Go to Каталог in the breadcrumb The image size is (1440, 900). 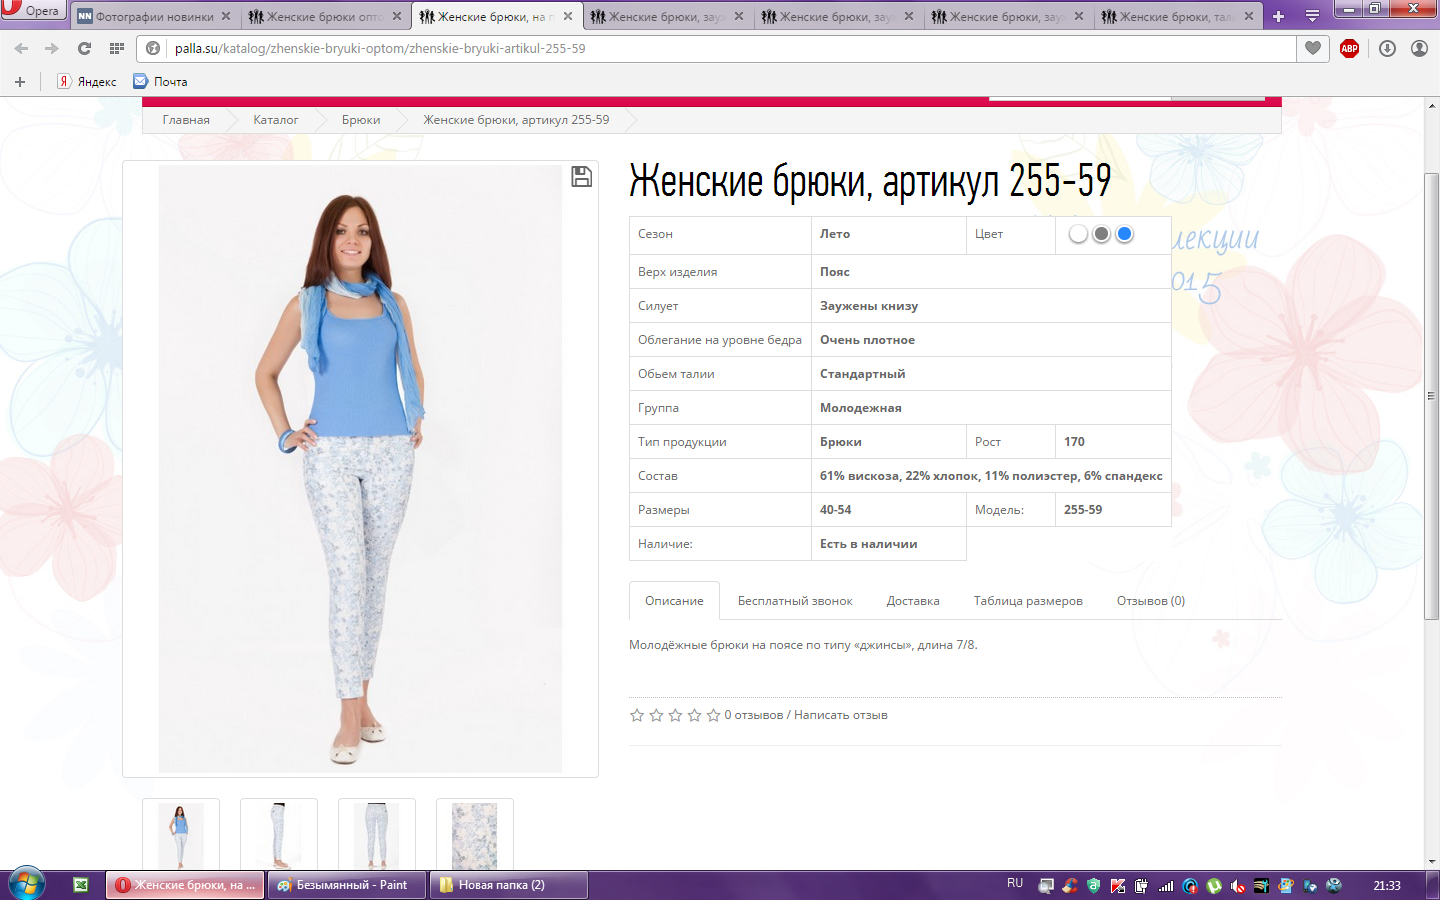[275, 120]
